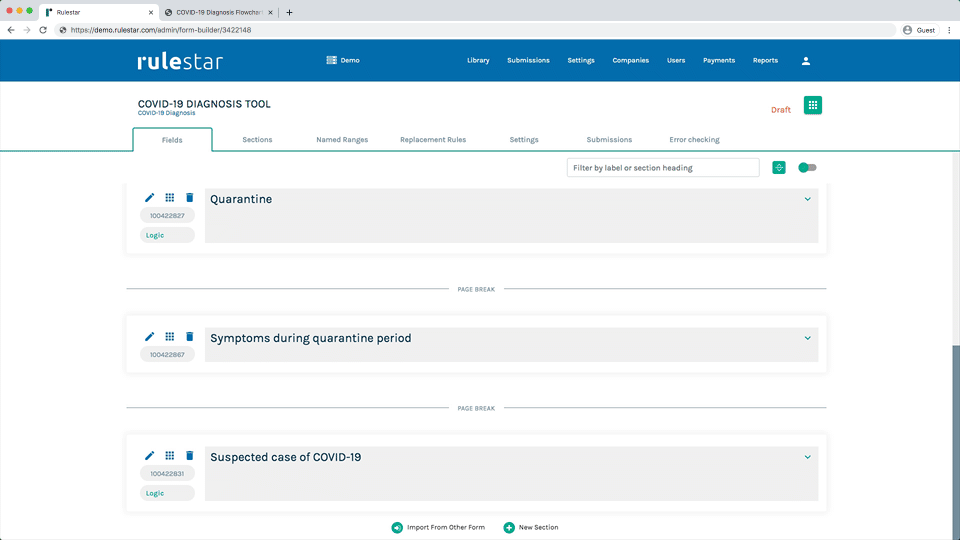Screen dimensions: 960x540
Task: Click the green target icon next to filter
Action: [779, 168]
